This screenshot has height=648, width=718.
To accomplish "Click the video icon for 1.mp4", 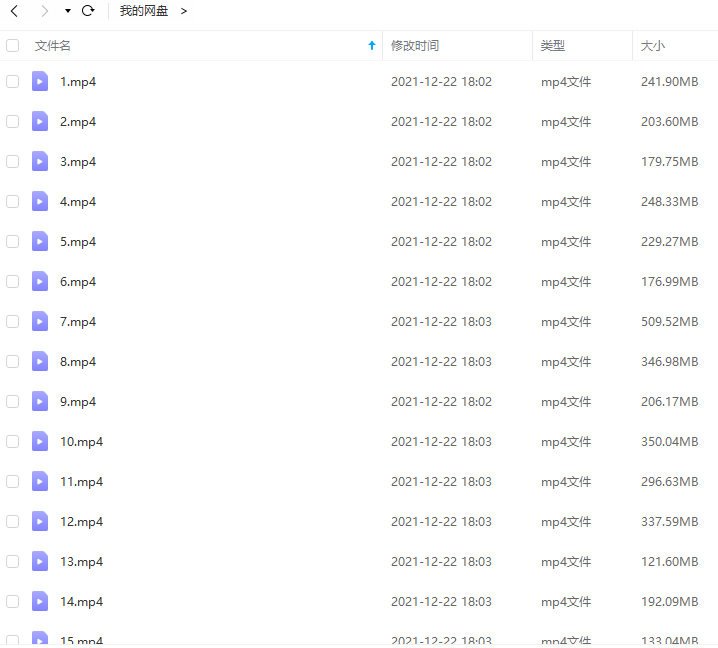I will [40, 82].
